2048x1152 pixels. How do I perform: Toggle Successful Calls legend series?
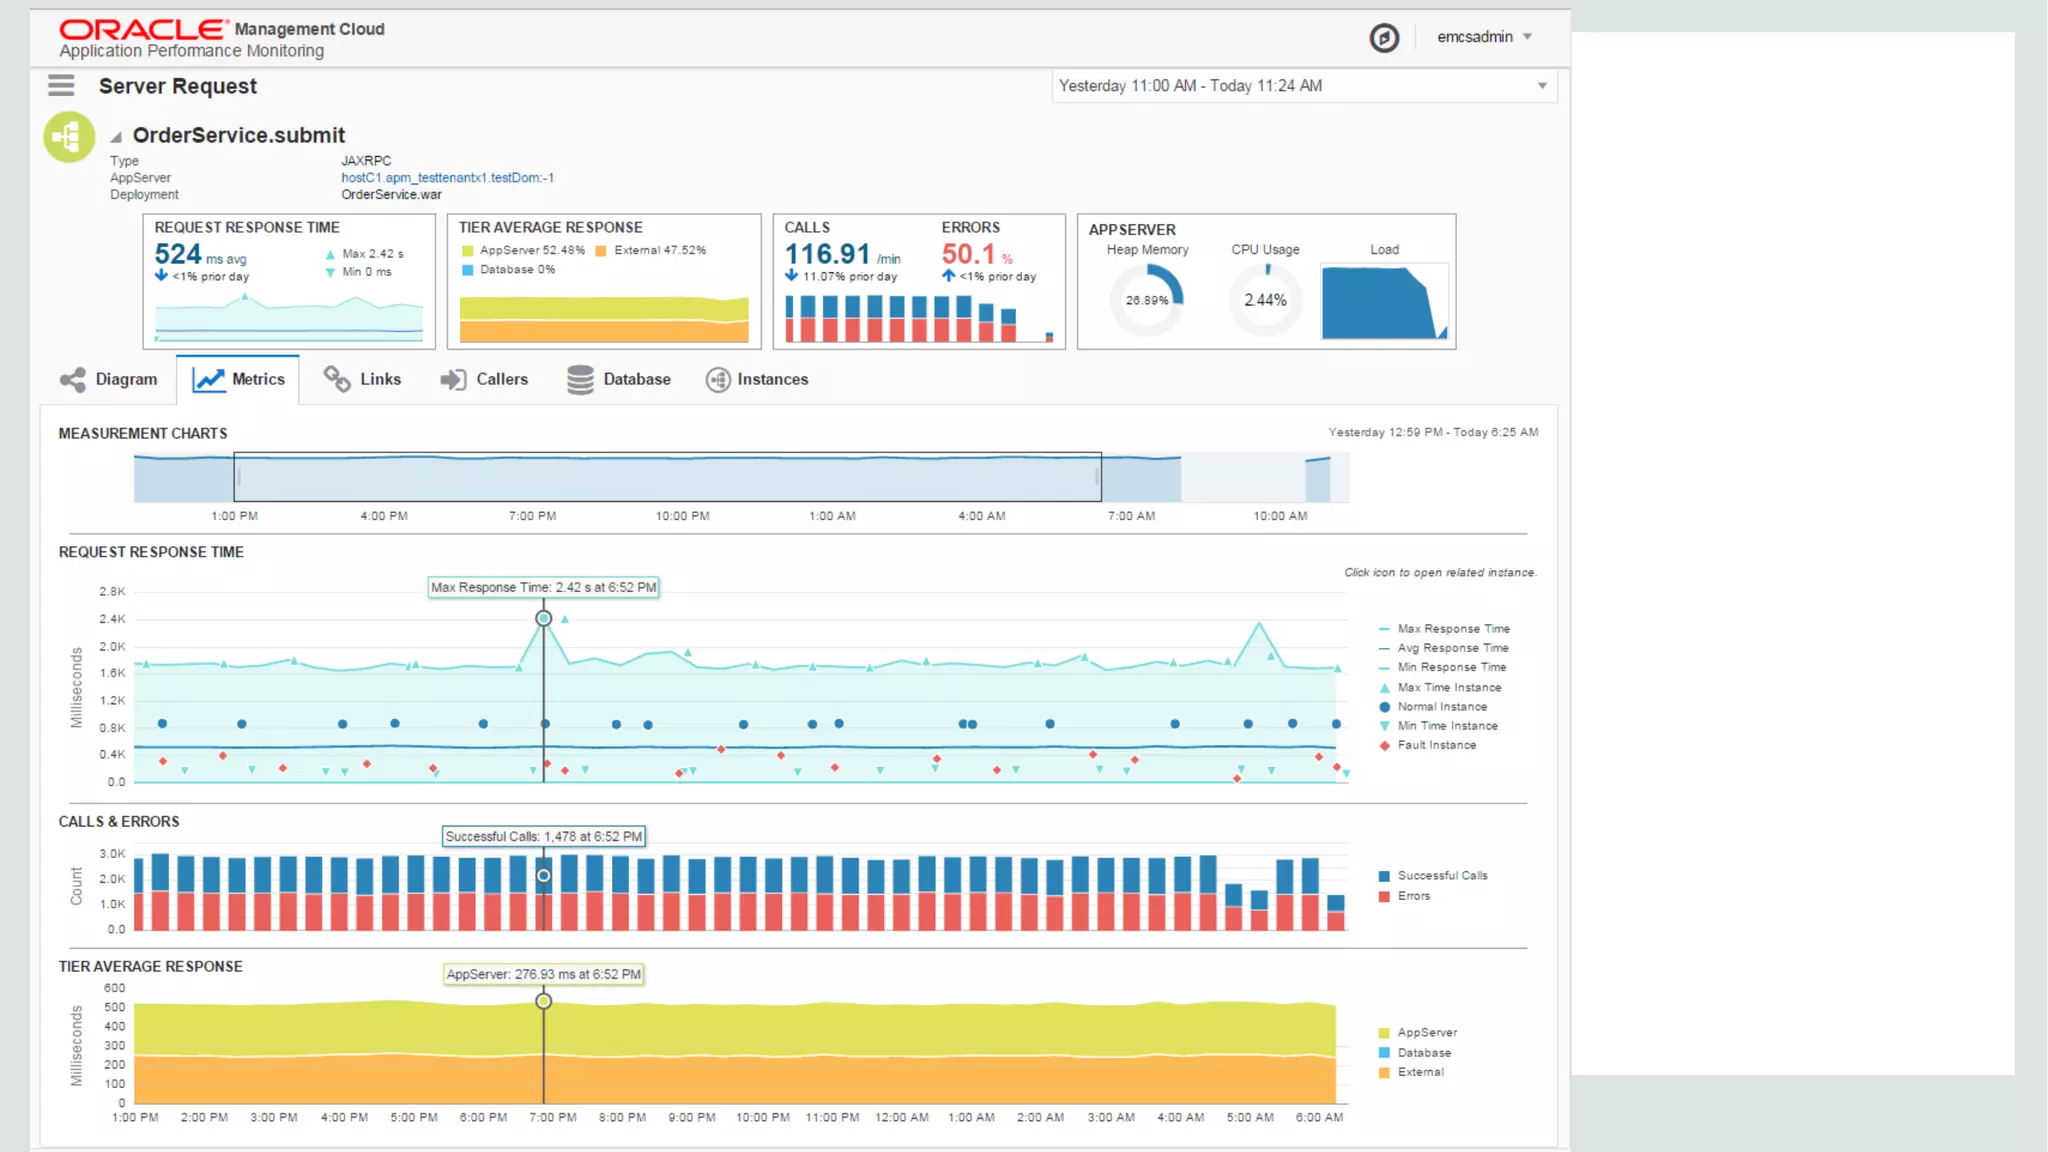click(x=1442, y=876)
